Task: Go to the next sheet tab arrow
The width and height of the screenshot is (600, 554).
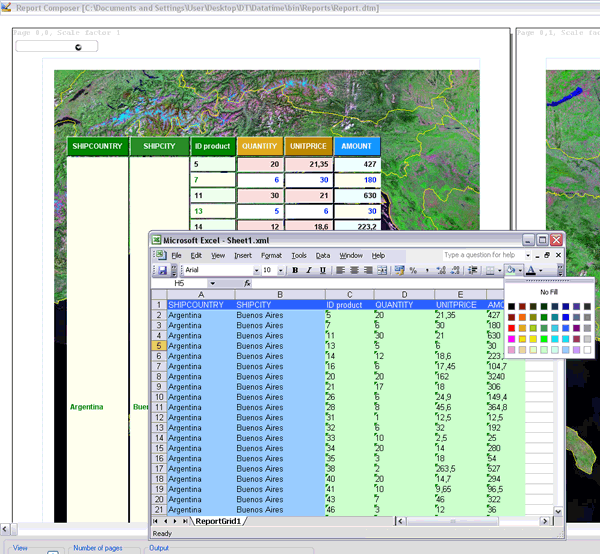Action: [x=175, y=521]
